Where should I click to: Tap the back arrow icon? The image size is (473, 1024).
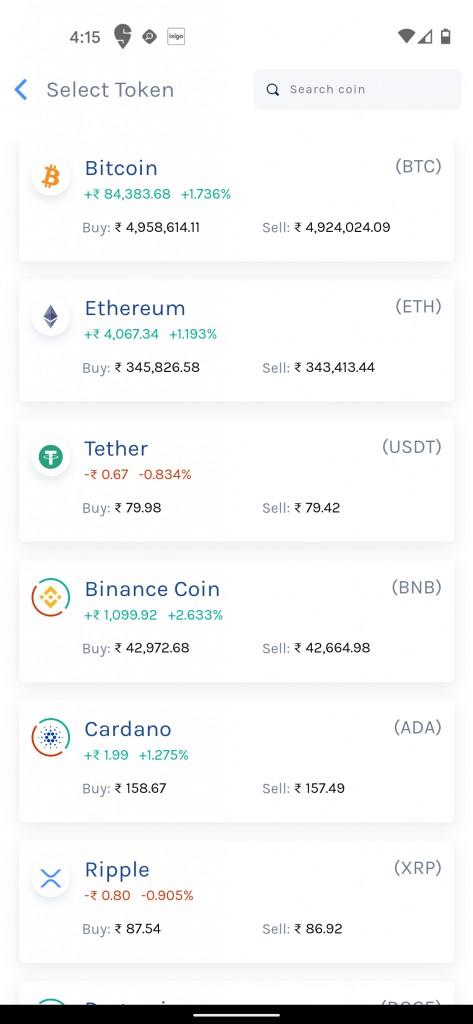[x=21, y=89]
